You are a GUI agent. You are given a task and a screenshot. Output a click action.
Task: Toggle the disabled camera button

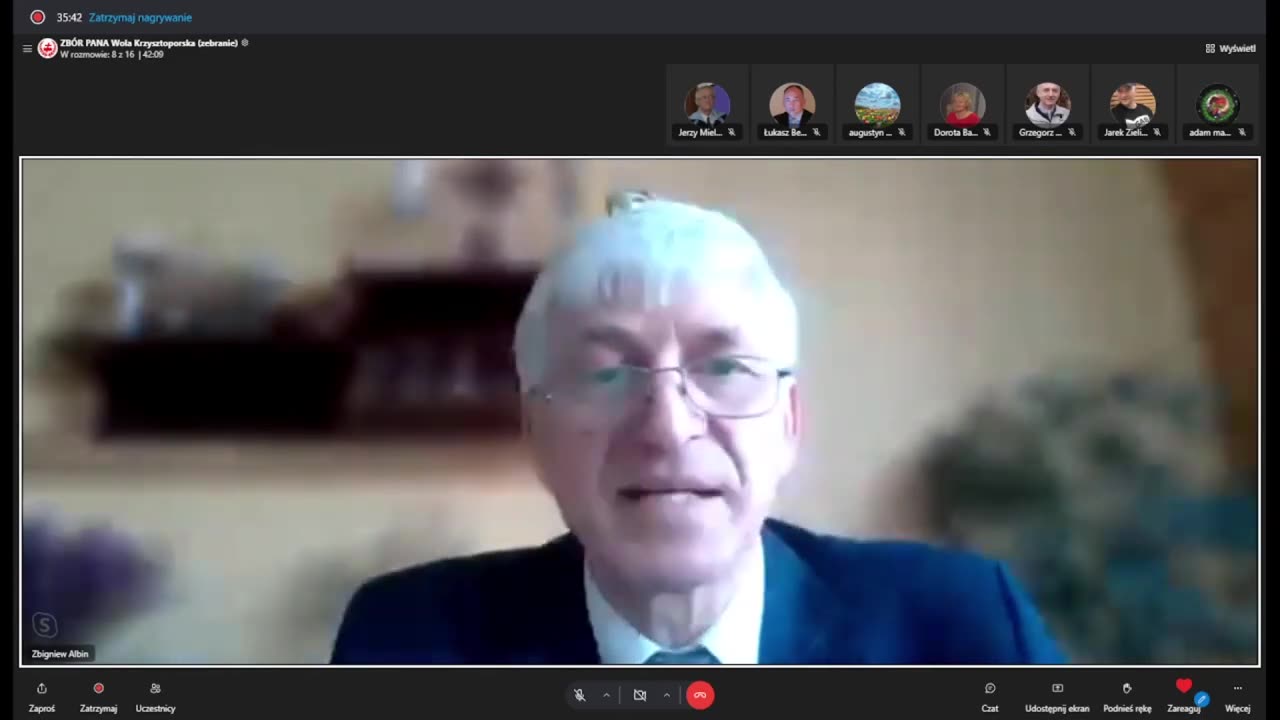click(640, 695)
